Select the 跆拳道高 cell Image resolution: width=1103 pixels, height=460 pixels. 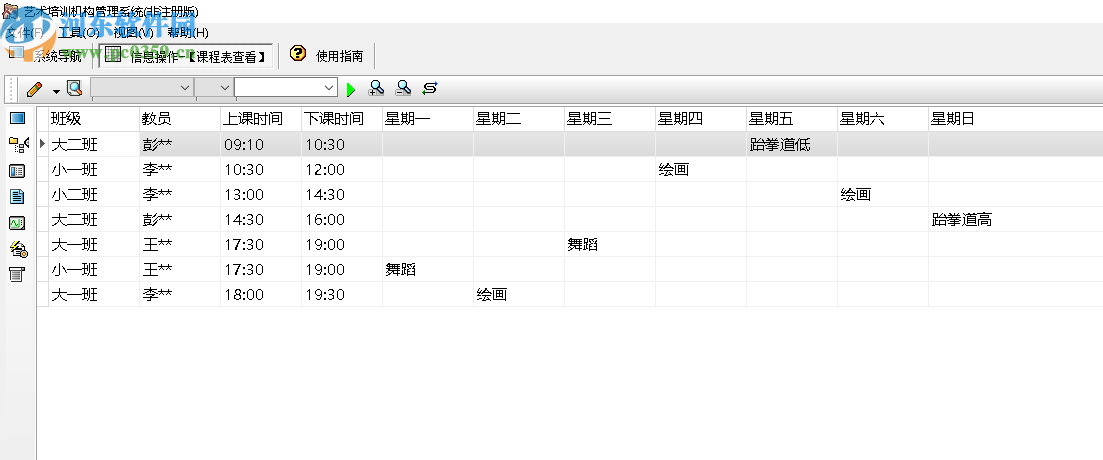coord(1016,219)
